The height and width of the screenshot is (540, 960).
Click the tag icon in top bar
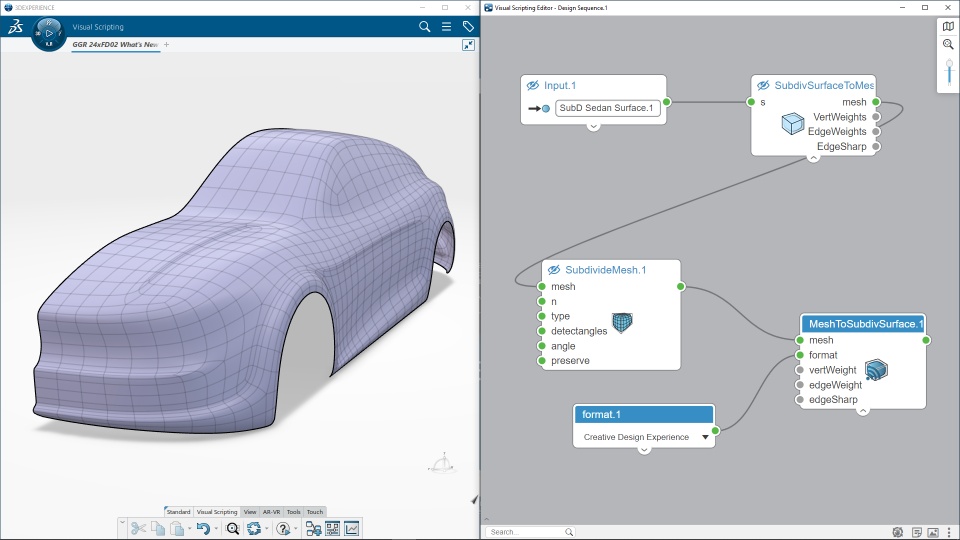468,27
